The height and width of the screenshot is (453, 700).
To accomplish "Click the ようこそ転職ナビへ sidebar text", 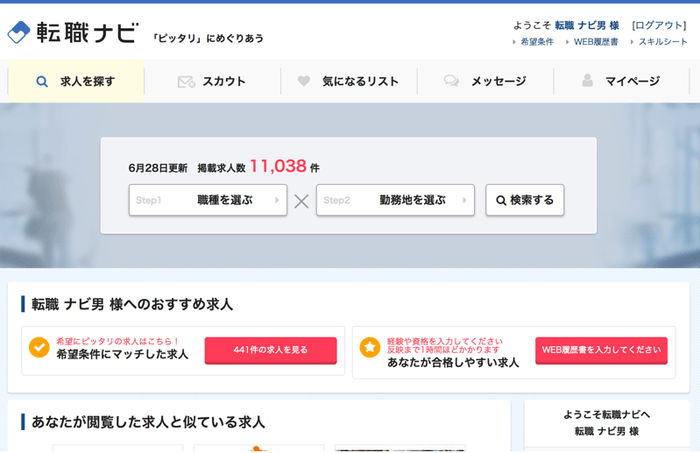I will pos(607,415).
